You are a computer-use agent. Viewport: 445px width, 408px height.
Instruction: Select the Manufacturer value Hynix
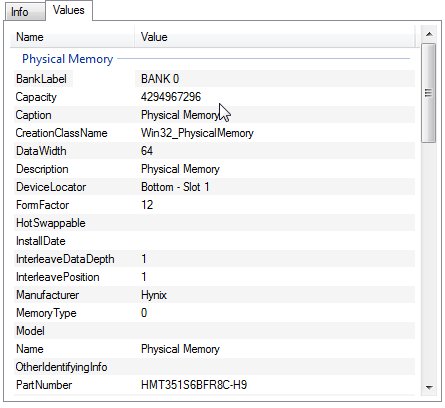154,295
